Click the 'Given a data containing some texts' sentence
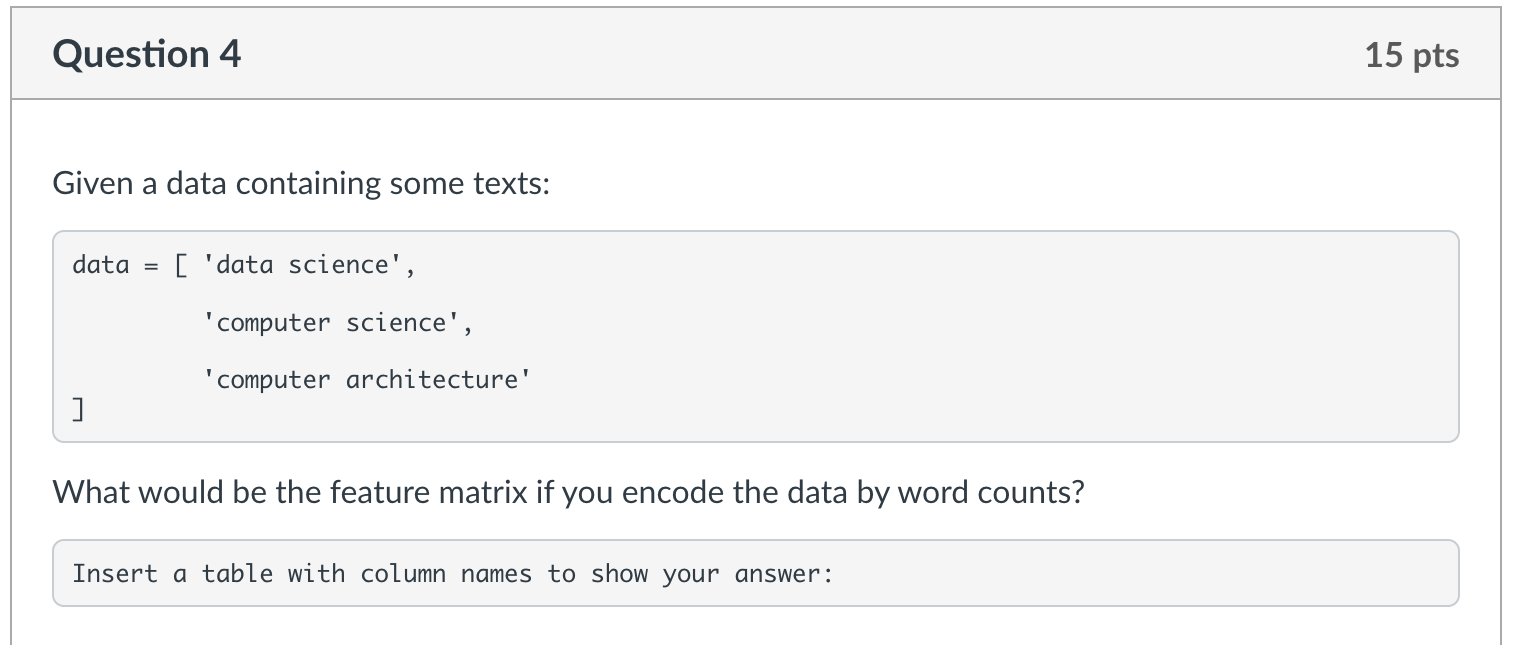The width and height of the screenshot is (1538, 645). point(301,184)
